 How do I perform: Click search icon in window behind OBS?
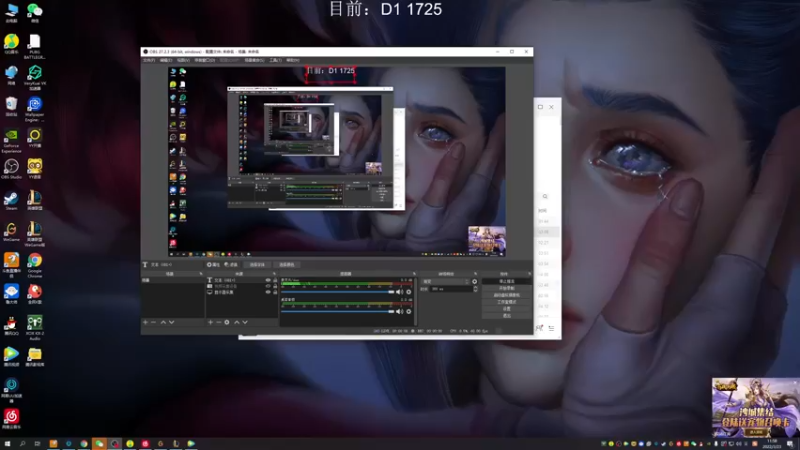[x=545, y=196]
